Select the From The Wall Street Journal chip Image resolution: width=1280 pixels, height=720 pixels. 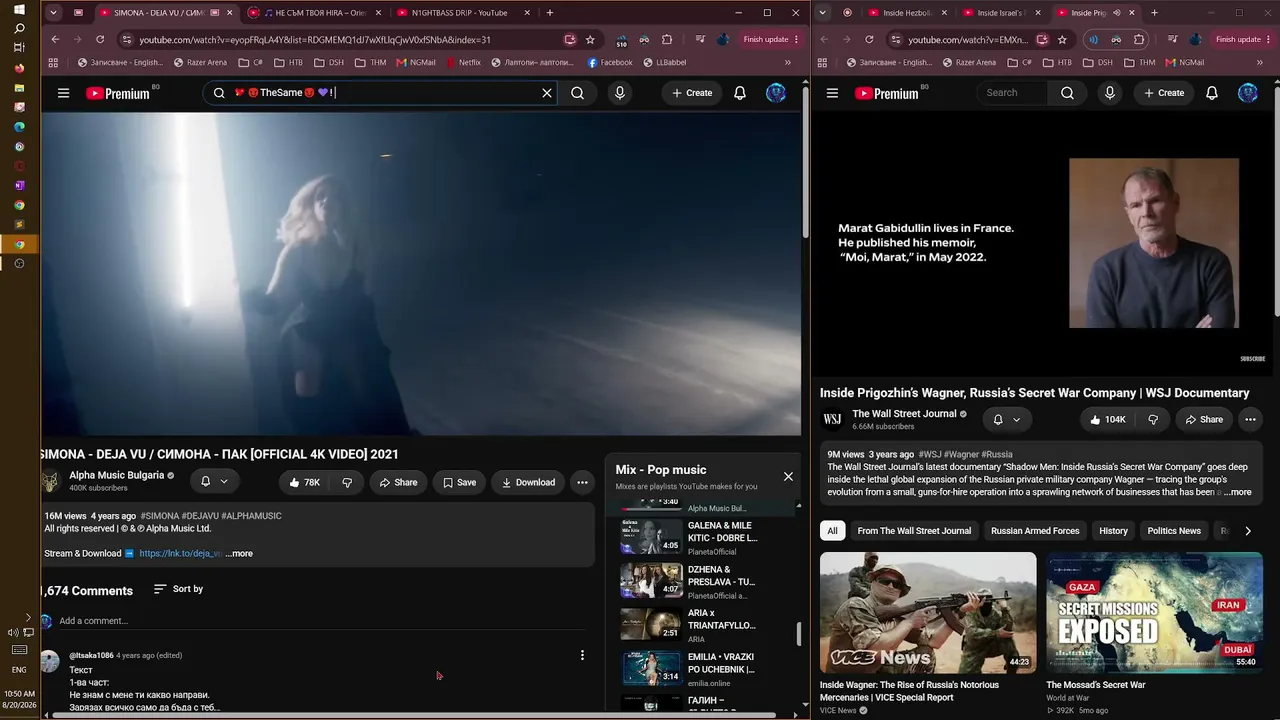pyautogui.click(x=914, y=531)
